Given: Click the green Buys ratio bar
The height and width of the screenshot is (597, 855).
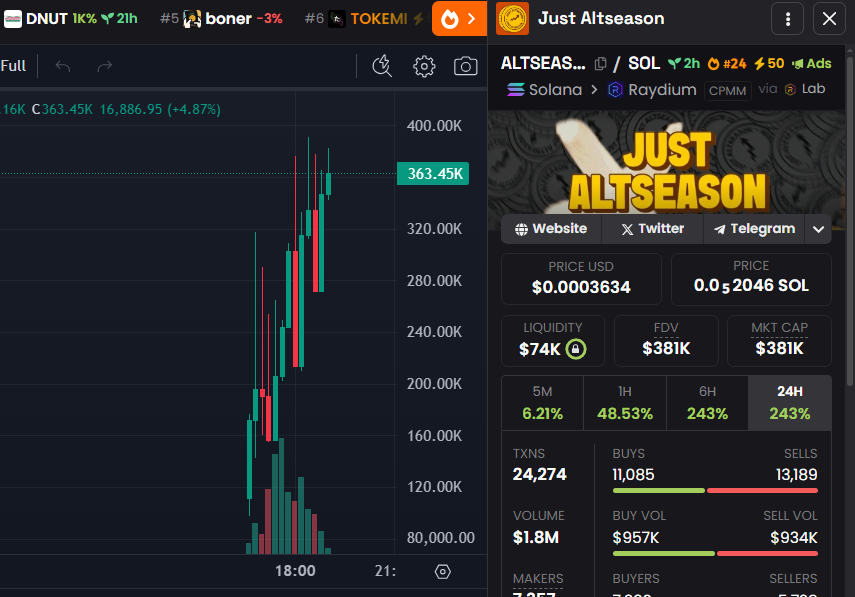Looking at the screenshot, I should coord(658,490).
